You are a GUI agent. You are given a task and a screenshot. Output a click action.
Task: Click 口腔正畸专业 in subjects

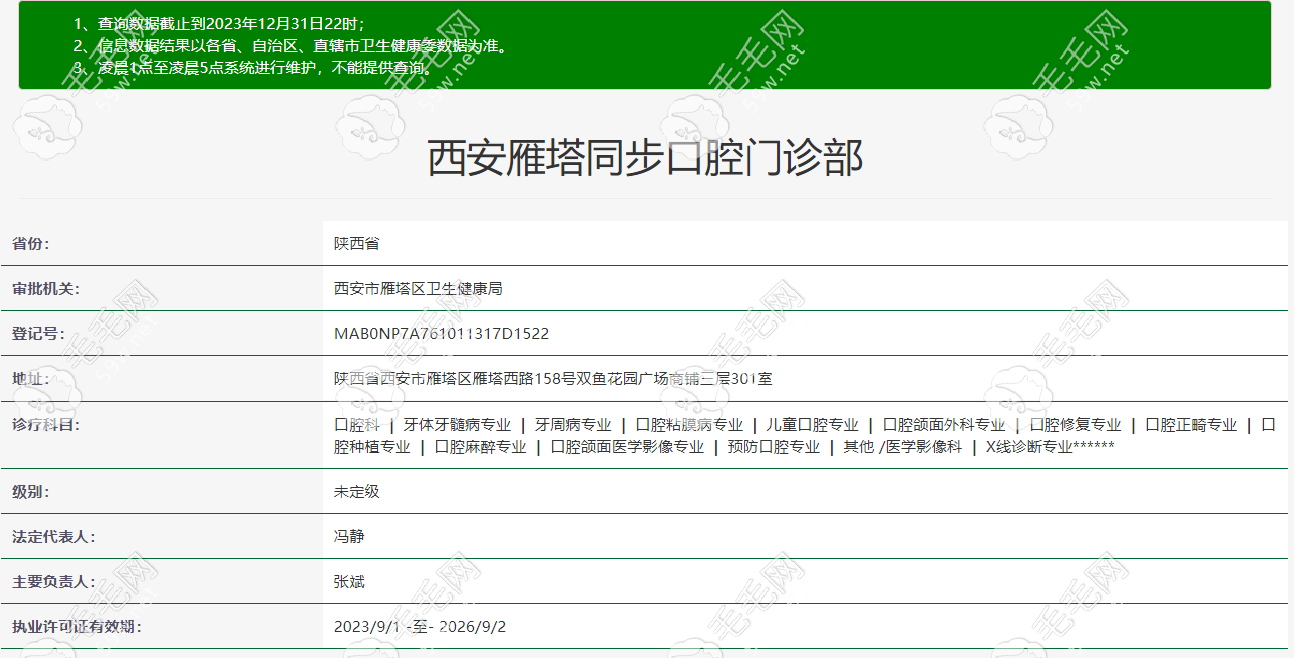coord(1191,425)
